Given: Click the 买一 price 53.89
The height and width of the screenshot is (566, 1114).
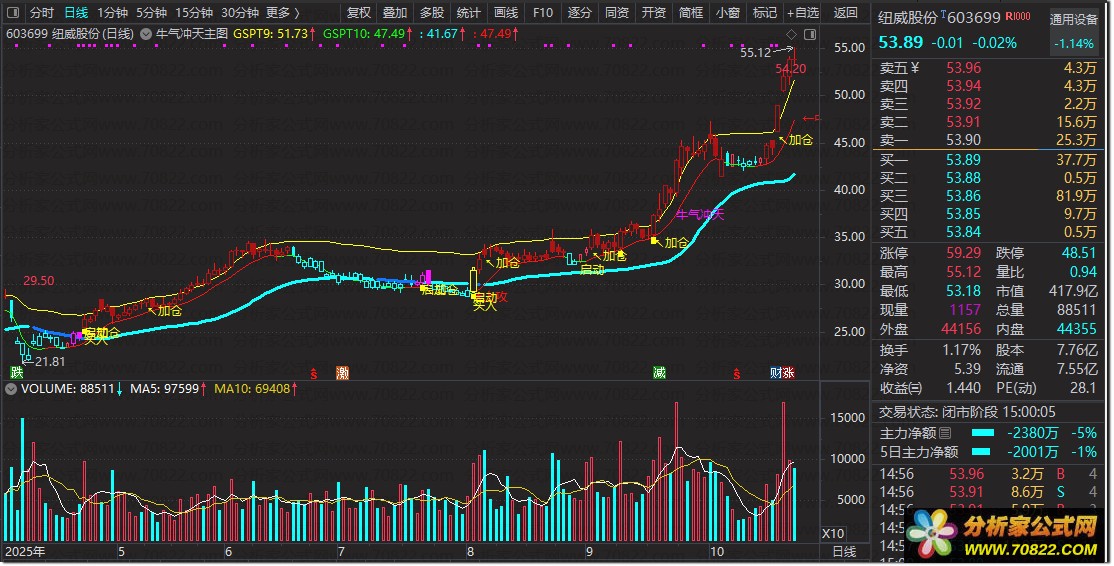Looking at the screenshot, I should tap(963, 160).
